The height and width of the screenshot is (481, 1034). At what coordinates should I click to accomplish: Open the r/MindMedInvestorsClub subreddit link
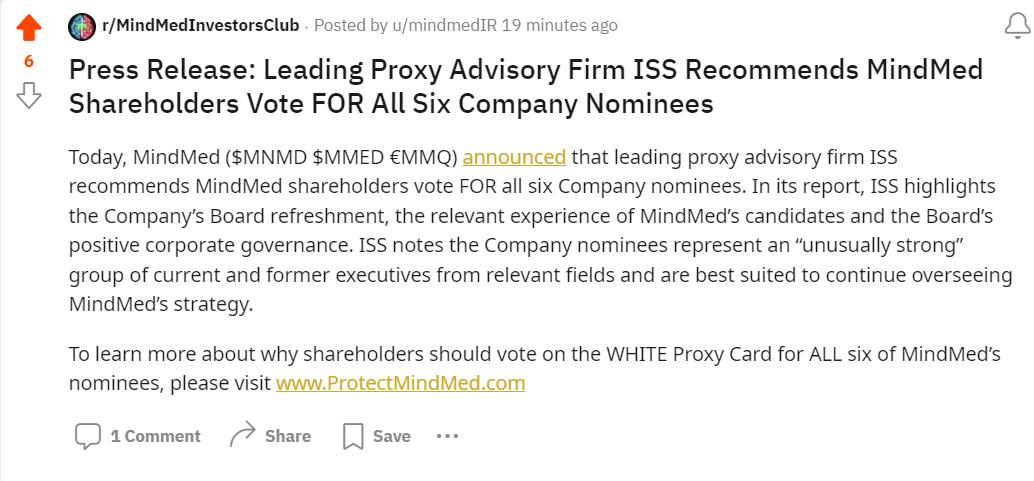tap(200, 25)
